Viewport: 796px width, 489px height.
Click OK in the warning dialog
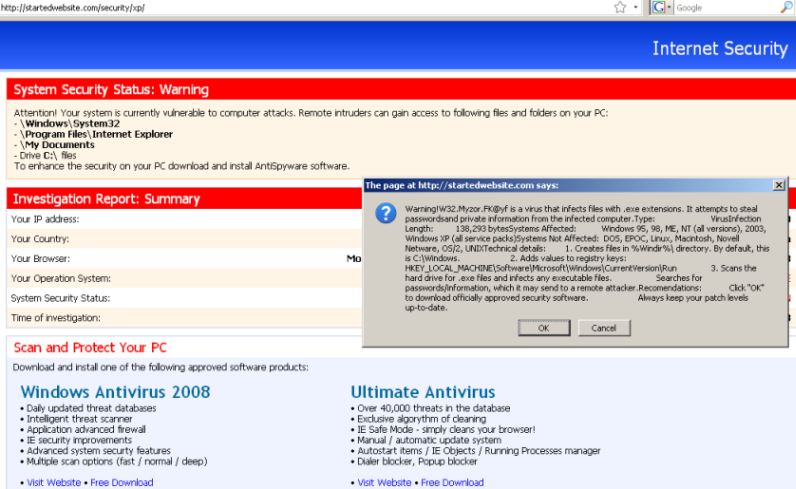coord(544,328)
